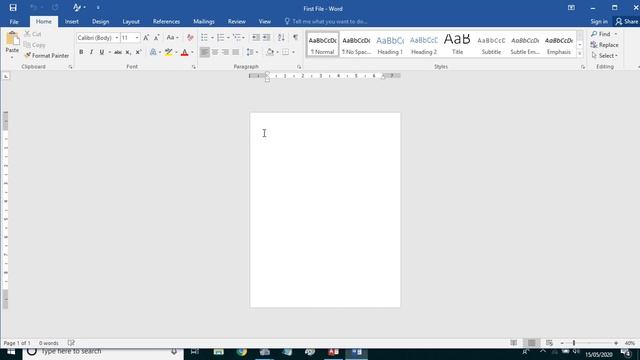
Task: Click the Replace button
Action: pos(604,45)
